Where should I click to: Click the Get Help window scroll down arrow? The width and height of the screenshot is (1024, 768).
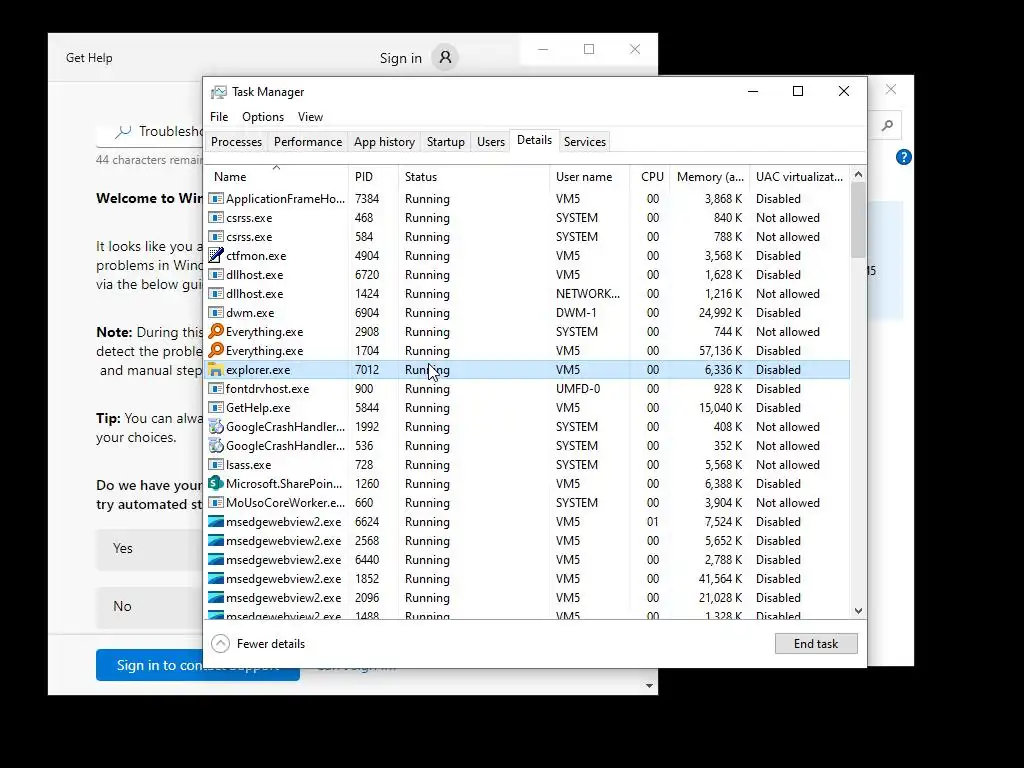(x=649, y=686)
